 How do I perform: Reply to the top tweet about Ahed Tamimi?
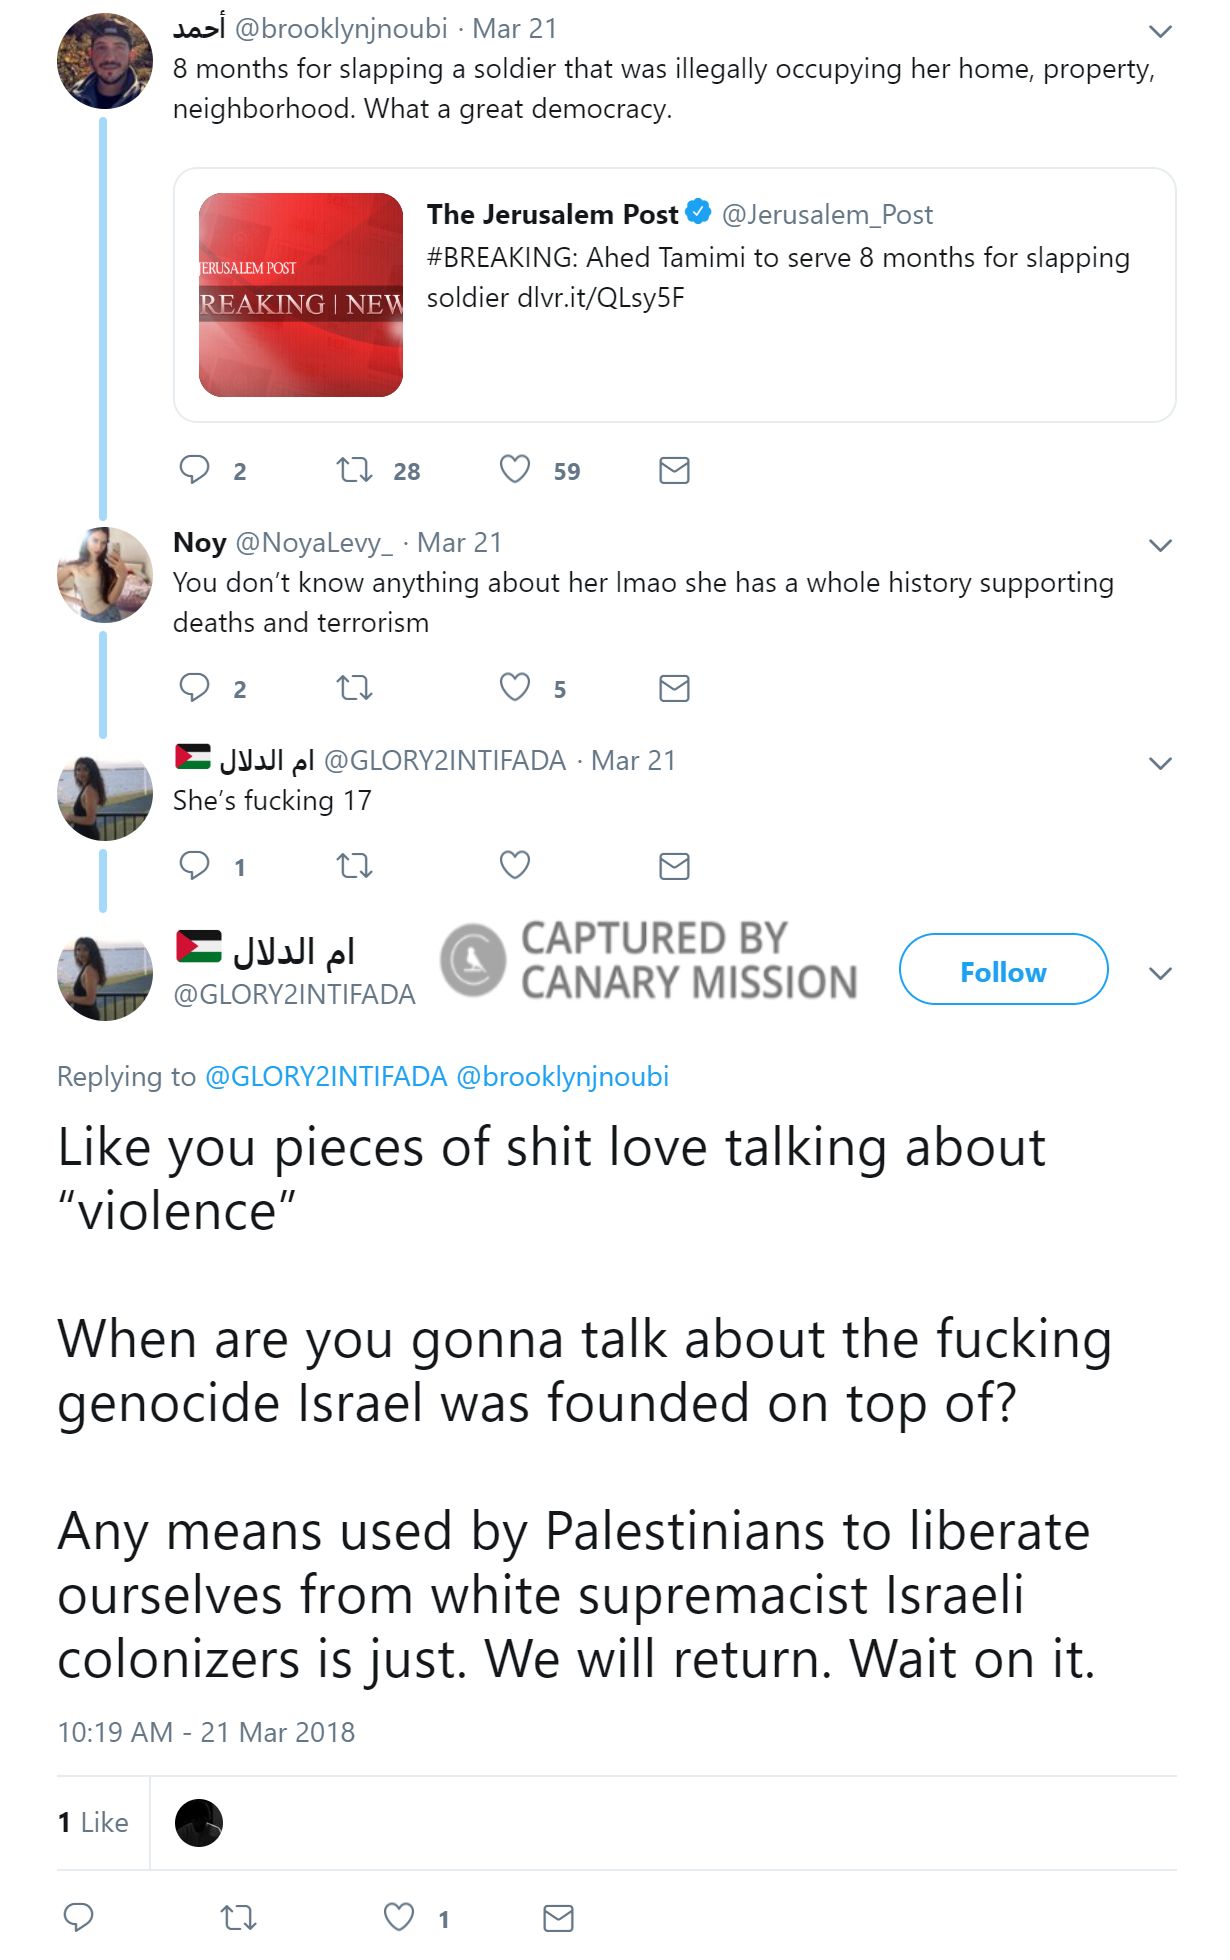(x=194, y=469)
